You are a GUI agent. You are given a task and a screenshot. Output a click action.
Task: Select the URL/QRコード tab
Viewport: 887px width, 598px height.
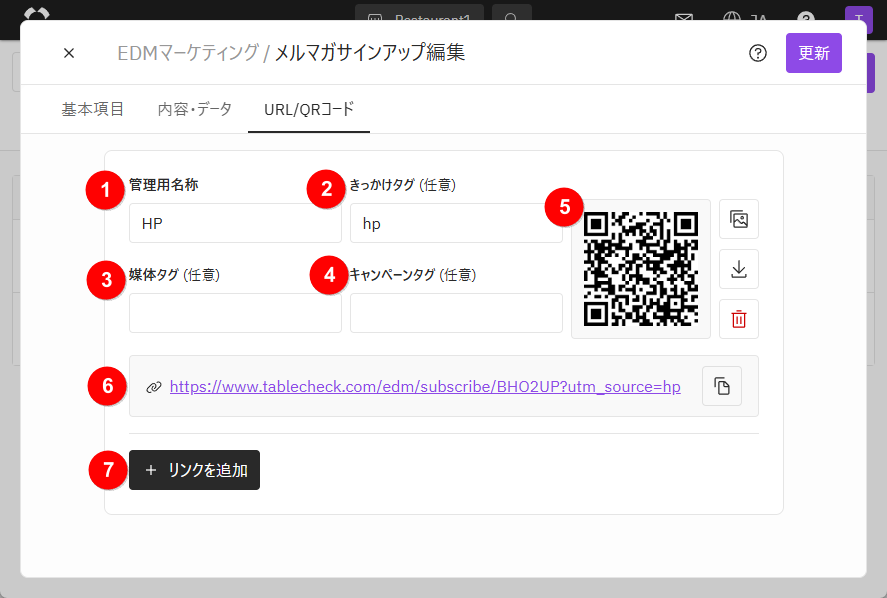point(309,109)
